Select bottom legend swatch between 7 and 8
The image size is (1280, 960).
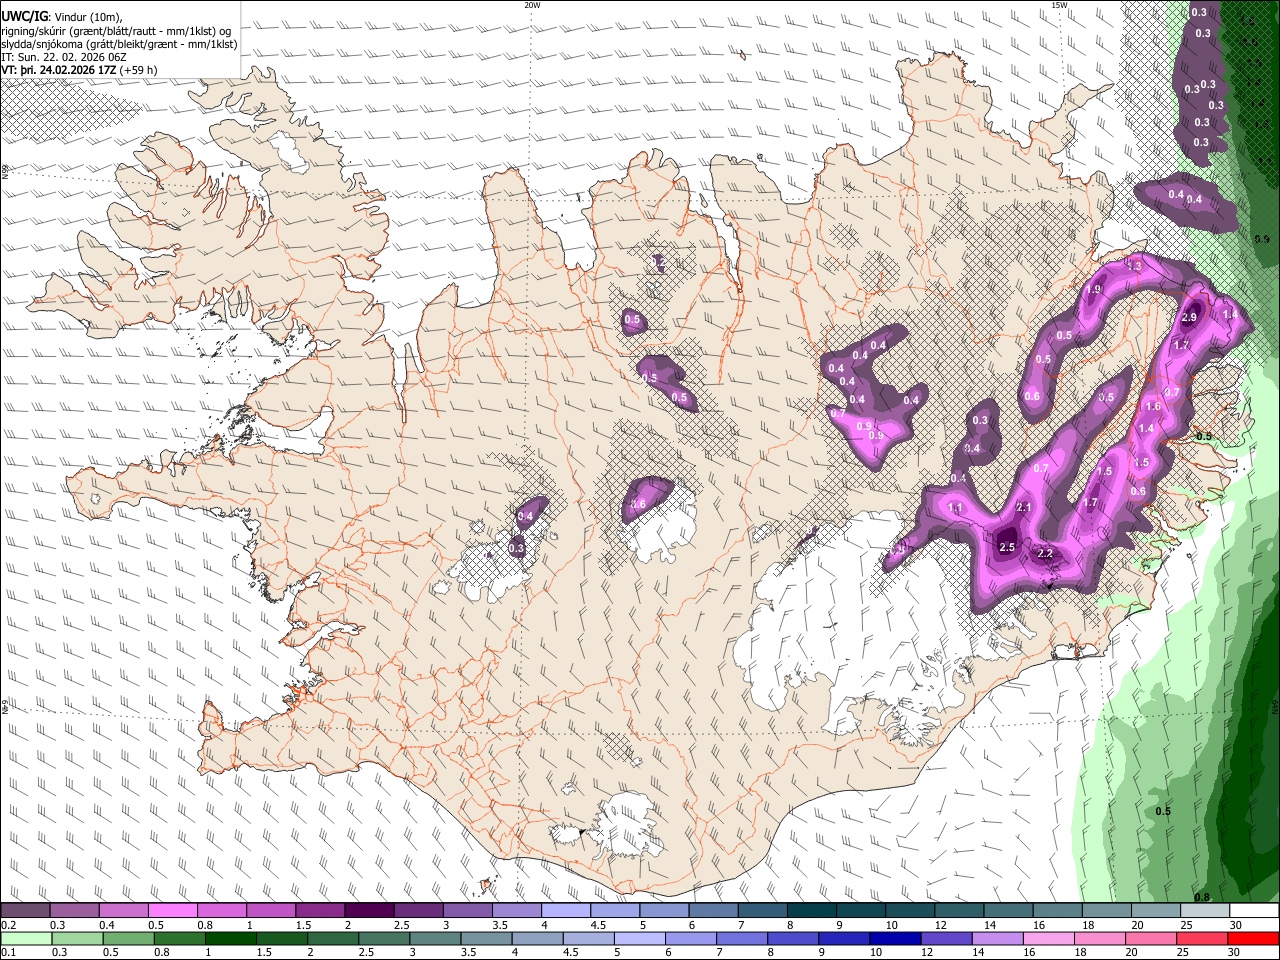click(742, 939)
